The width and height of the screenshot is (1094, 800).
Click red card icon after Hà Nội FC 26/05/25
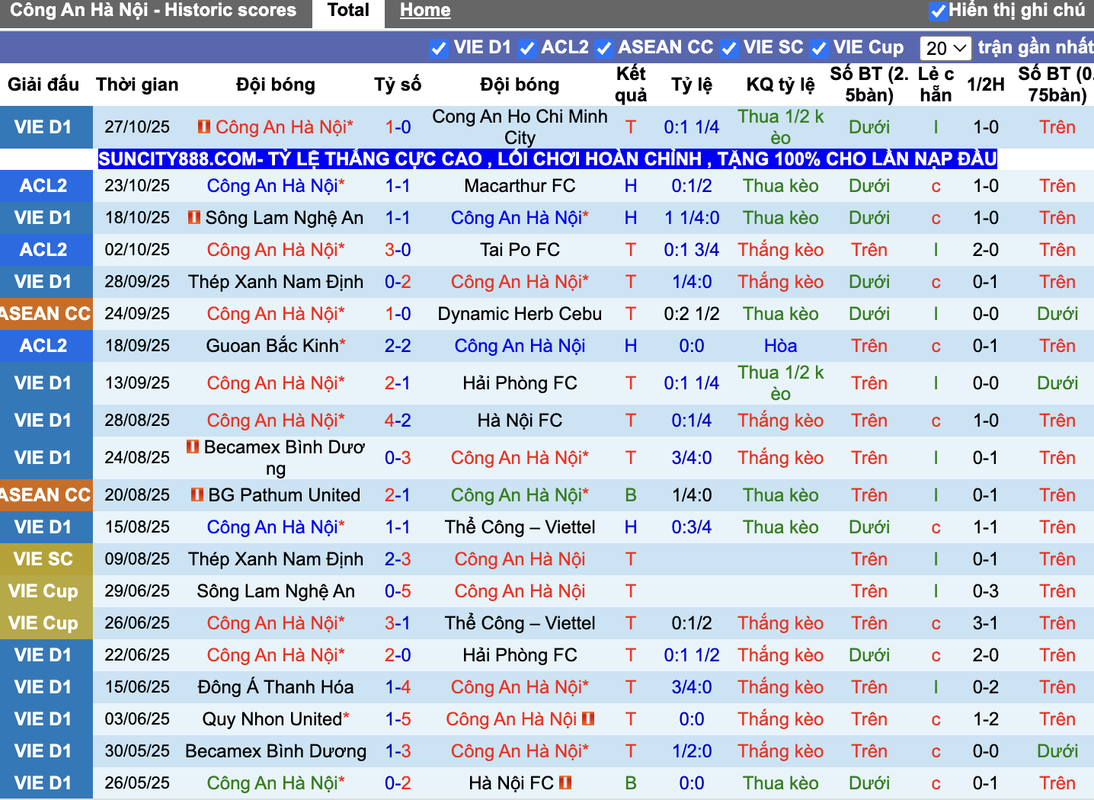click(x=565, y=783)
